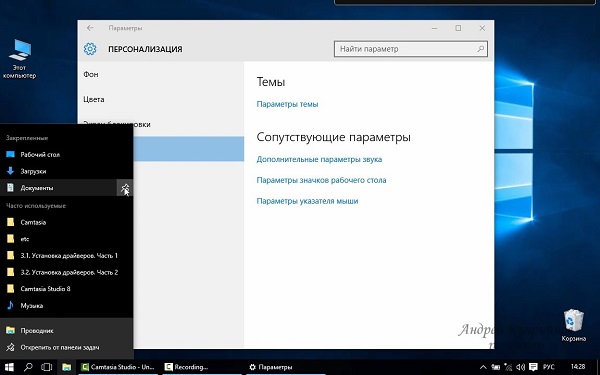Click the File Explorer taskbar icon
Image resolution: width=600 pixels, height=375 pixels.
point(67,367)
